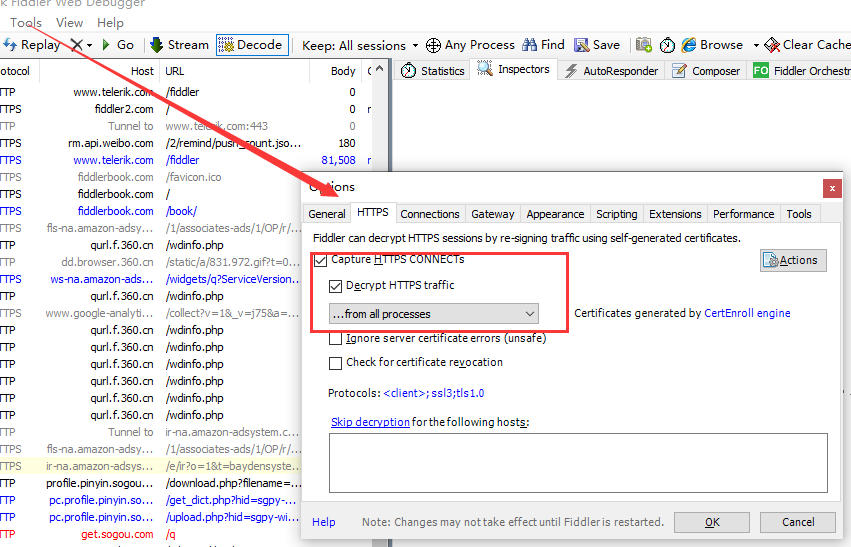Click the screenshot camera toolbar icon

click(644, 45)
